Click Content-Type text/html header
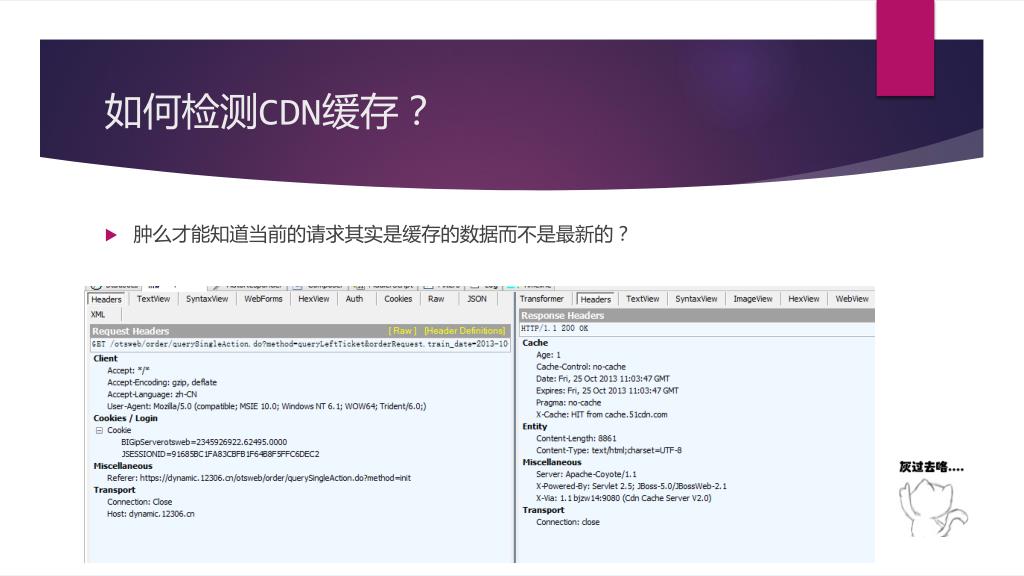The height and width of the screenshot is (576, 1024). 609,451
